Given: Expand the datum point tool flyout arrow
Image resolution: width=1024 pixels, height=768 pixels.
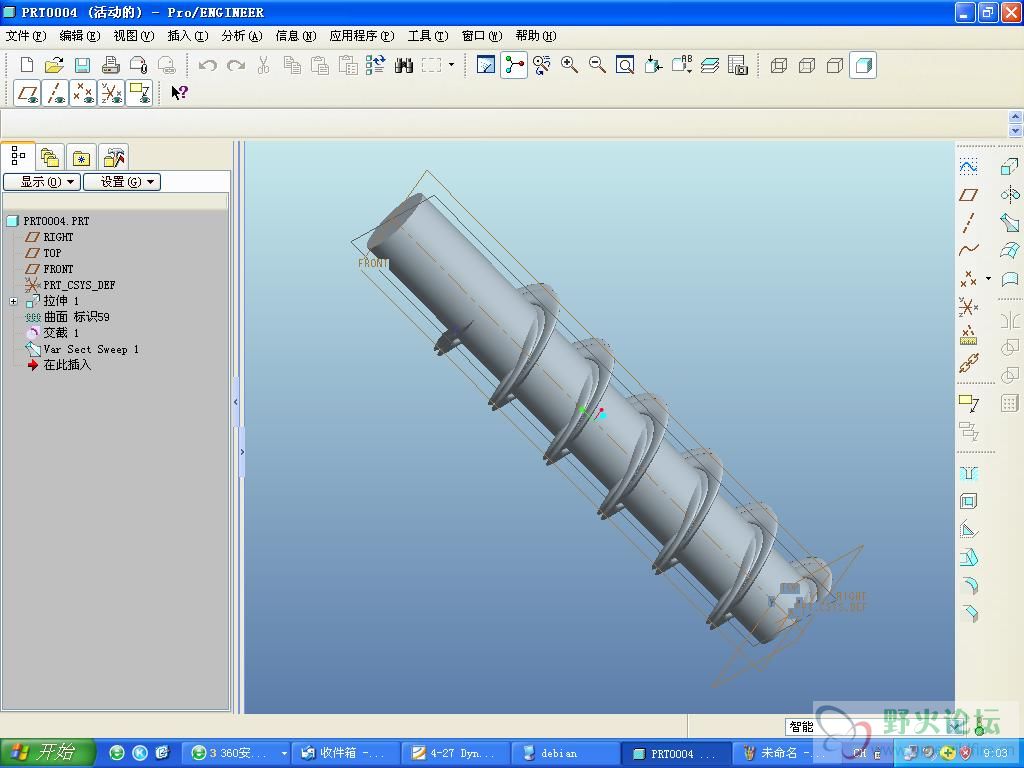Looking at the screenshot, I should coord(988,278).
